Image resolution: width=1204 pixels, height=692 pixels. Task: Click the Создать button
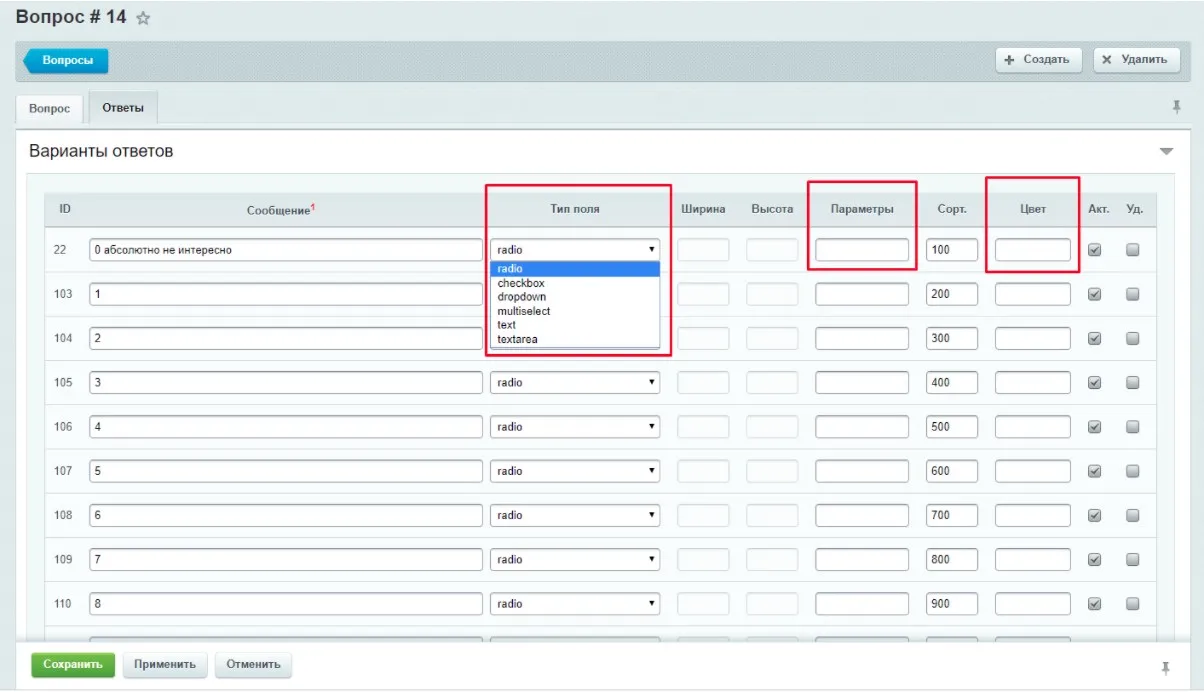coord(1038,60)
